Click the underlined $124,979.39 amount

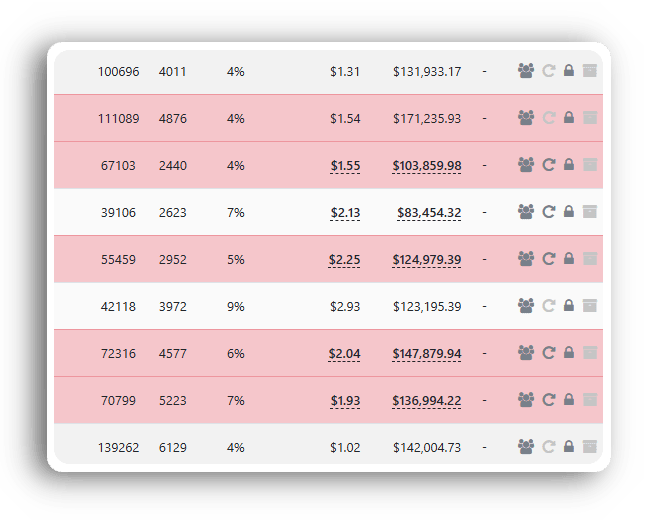click(x=427, y=259)
